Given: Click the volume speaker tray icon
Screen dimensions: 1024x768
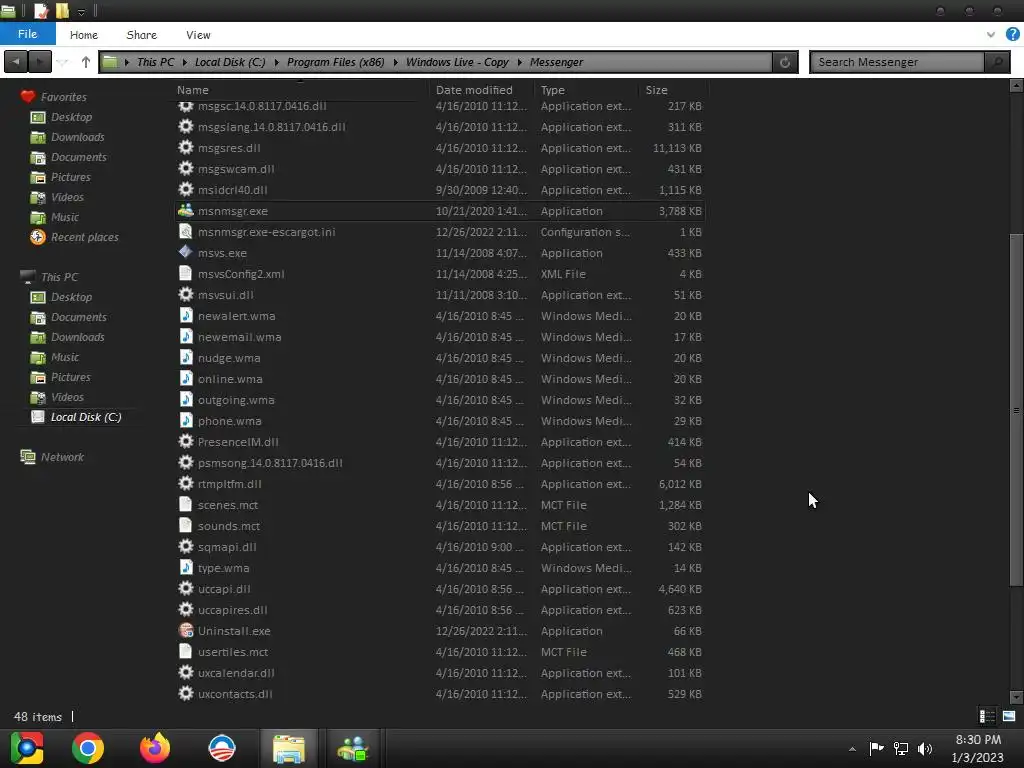Looking at the screenshot, I should point(925,748).
